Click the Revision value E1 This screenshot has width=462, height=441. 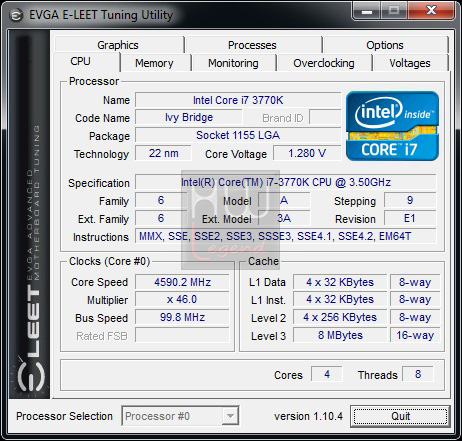tap(410, 218)
